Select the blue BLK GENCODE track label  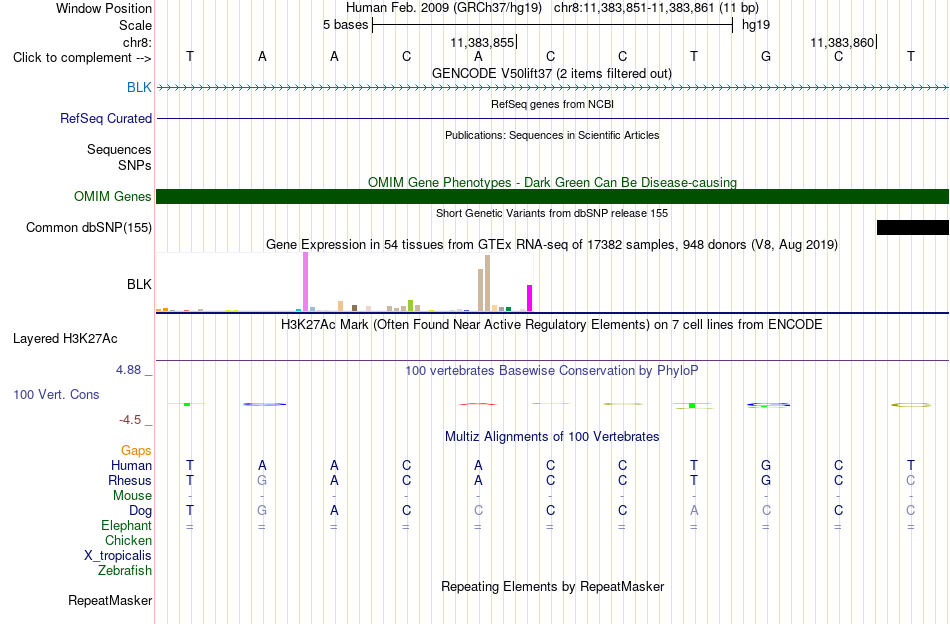[x=139, y=87]
